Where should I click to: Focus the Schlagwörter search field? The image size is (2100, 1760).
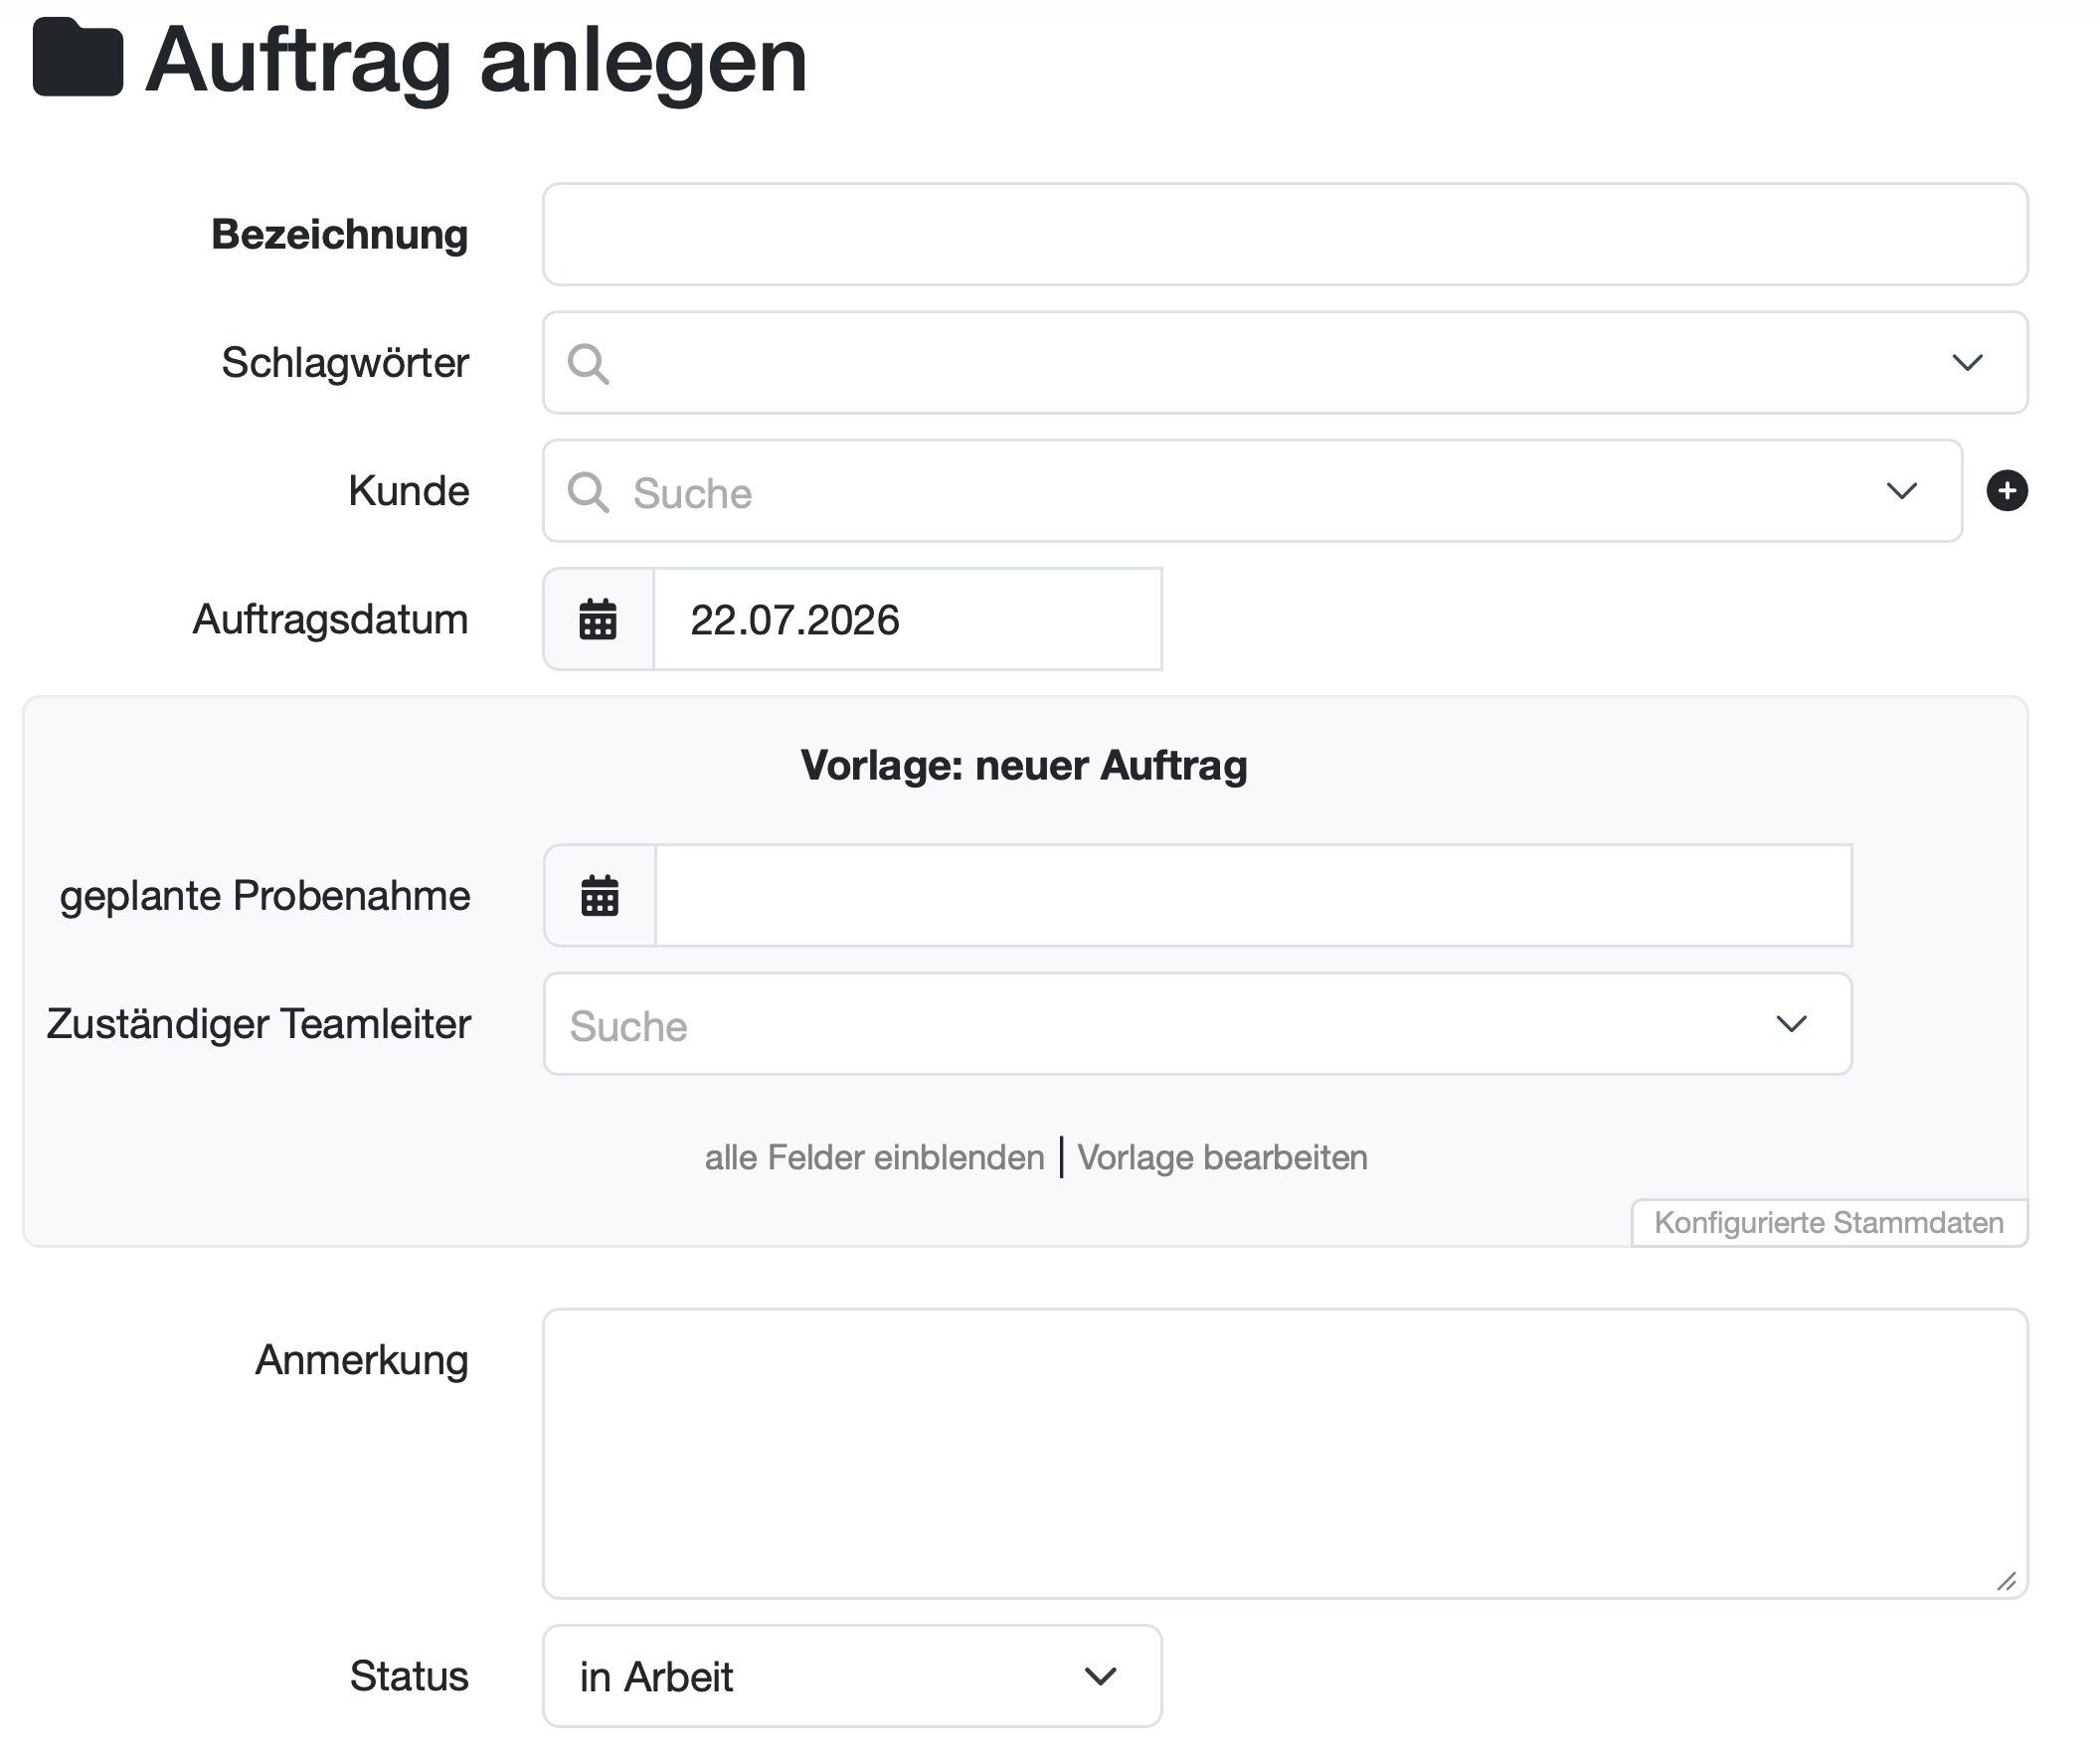tap(1285, 362)
